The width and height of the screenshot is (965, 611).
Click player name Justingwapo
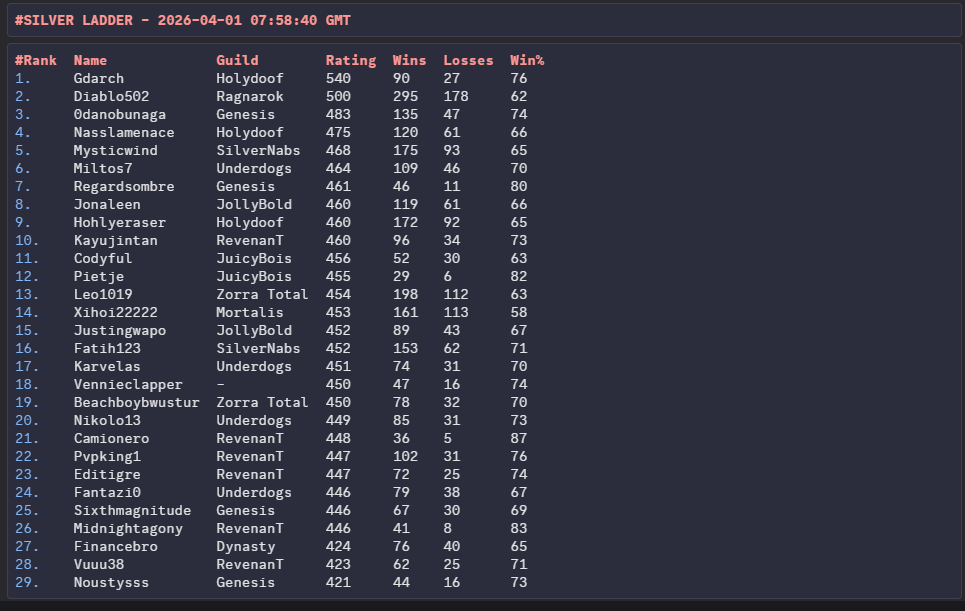119,330
